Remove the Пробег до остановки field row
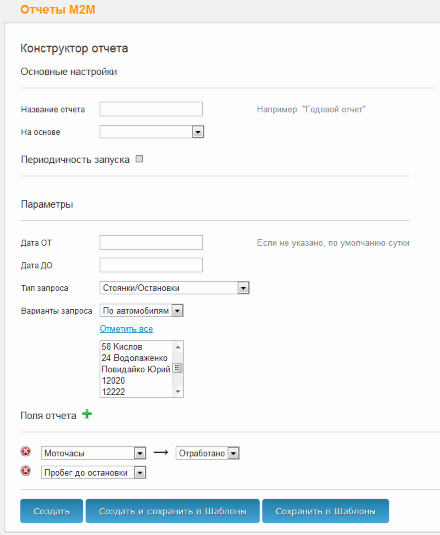 tap(26, 471)
